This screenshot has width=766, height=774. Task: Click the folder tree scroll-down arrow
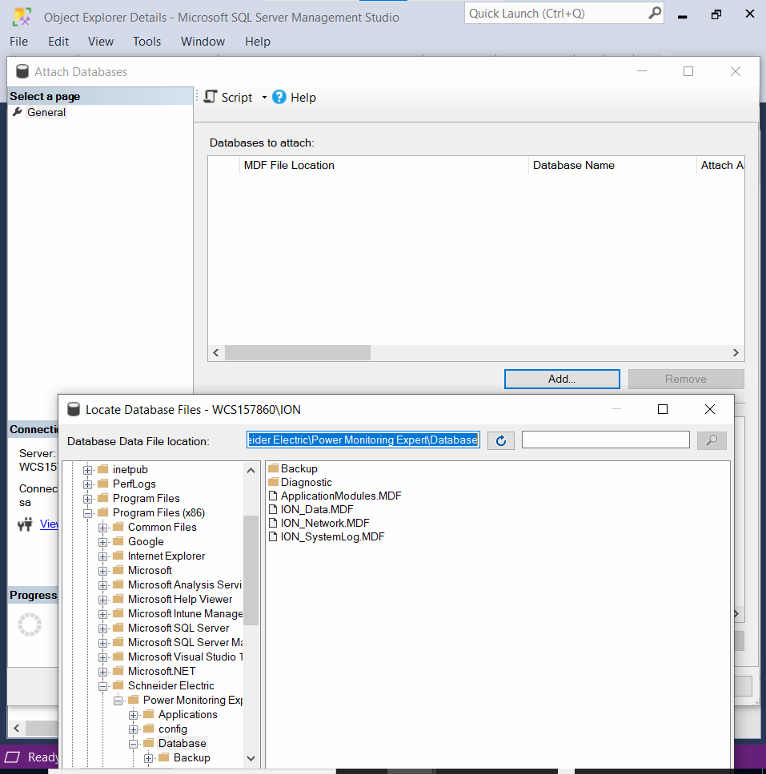pyautogui.click(x=251, y=758)
